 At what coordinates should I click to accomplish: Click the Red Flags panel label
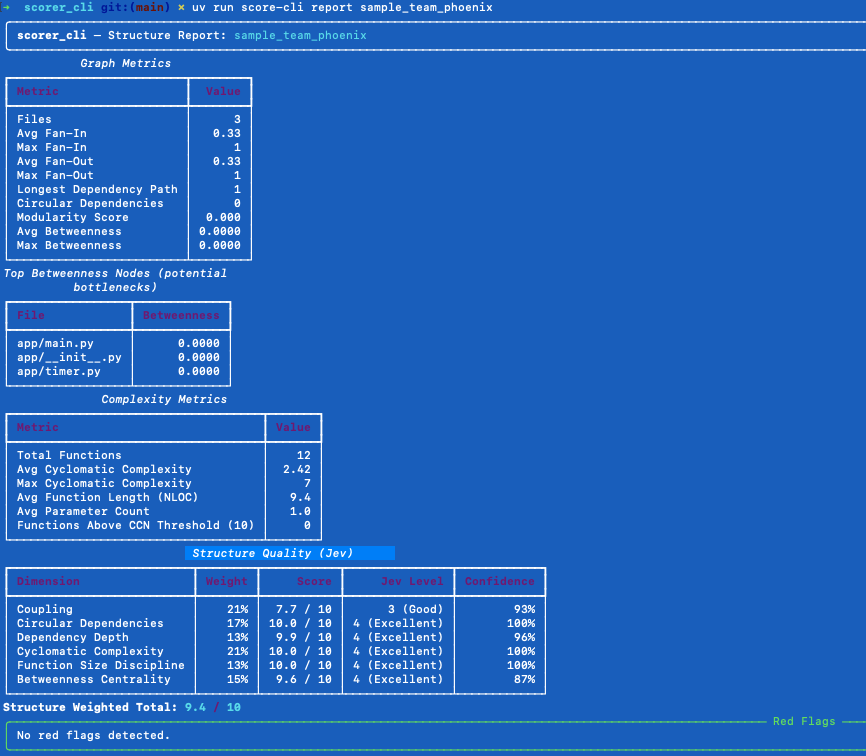[x=804, y=721]
